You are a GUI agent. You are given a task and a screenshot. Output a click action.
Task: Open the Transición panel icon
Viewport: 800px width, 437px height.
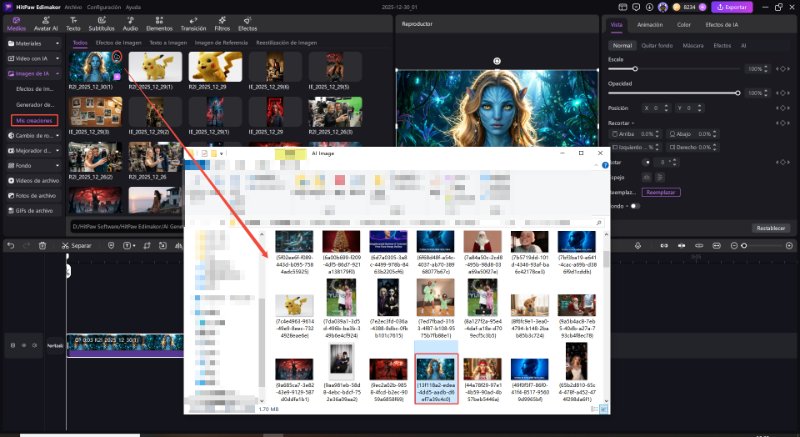[x=193, y=23]
